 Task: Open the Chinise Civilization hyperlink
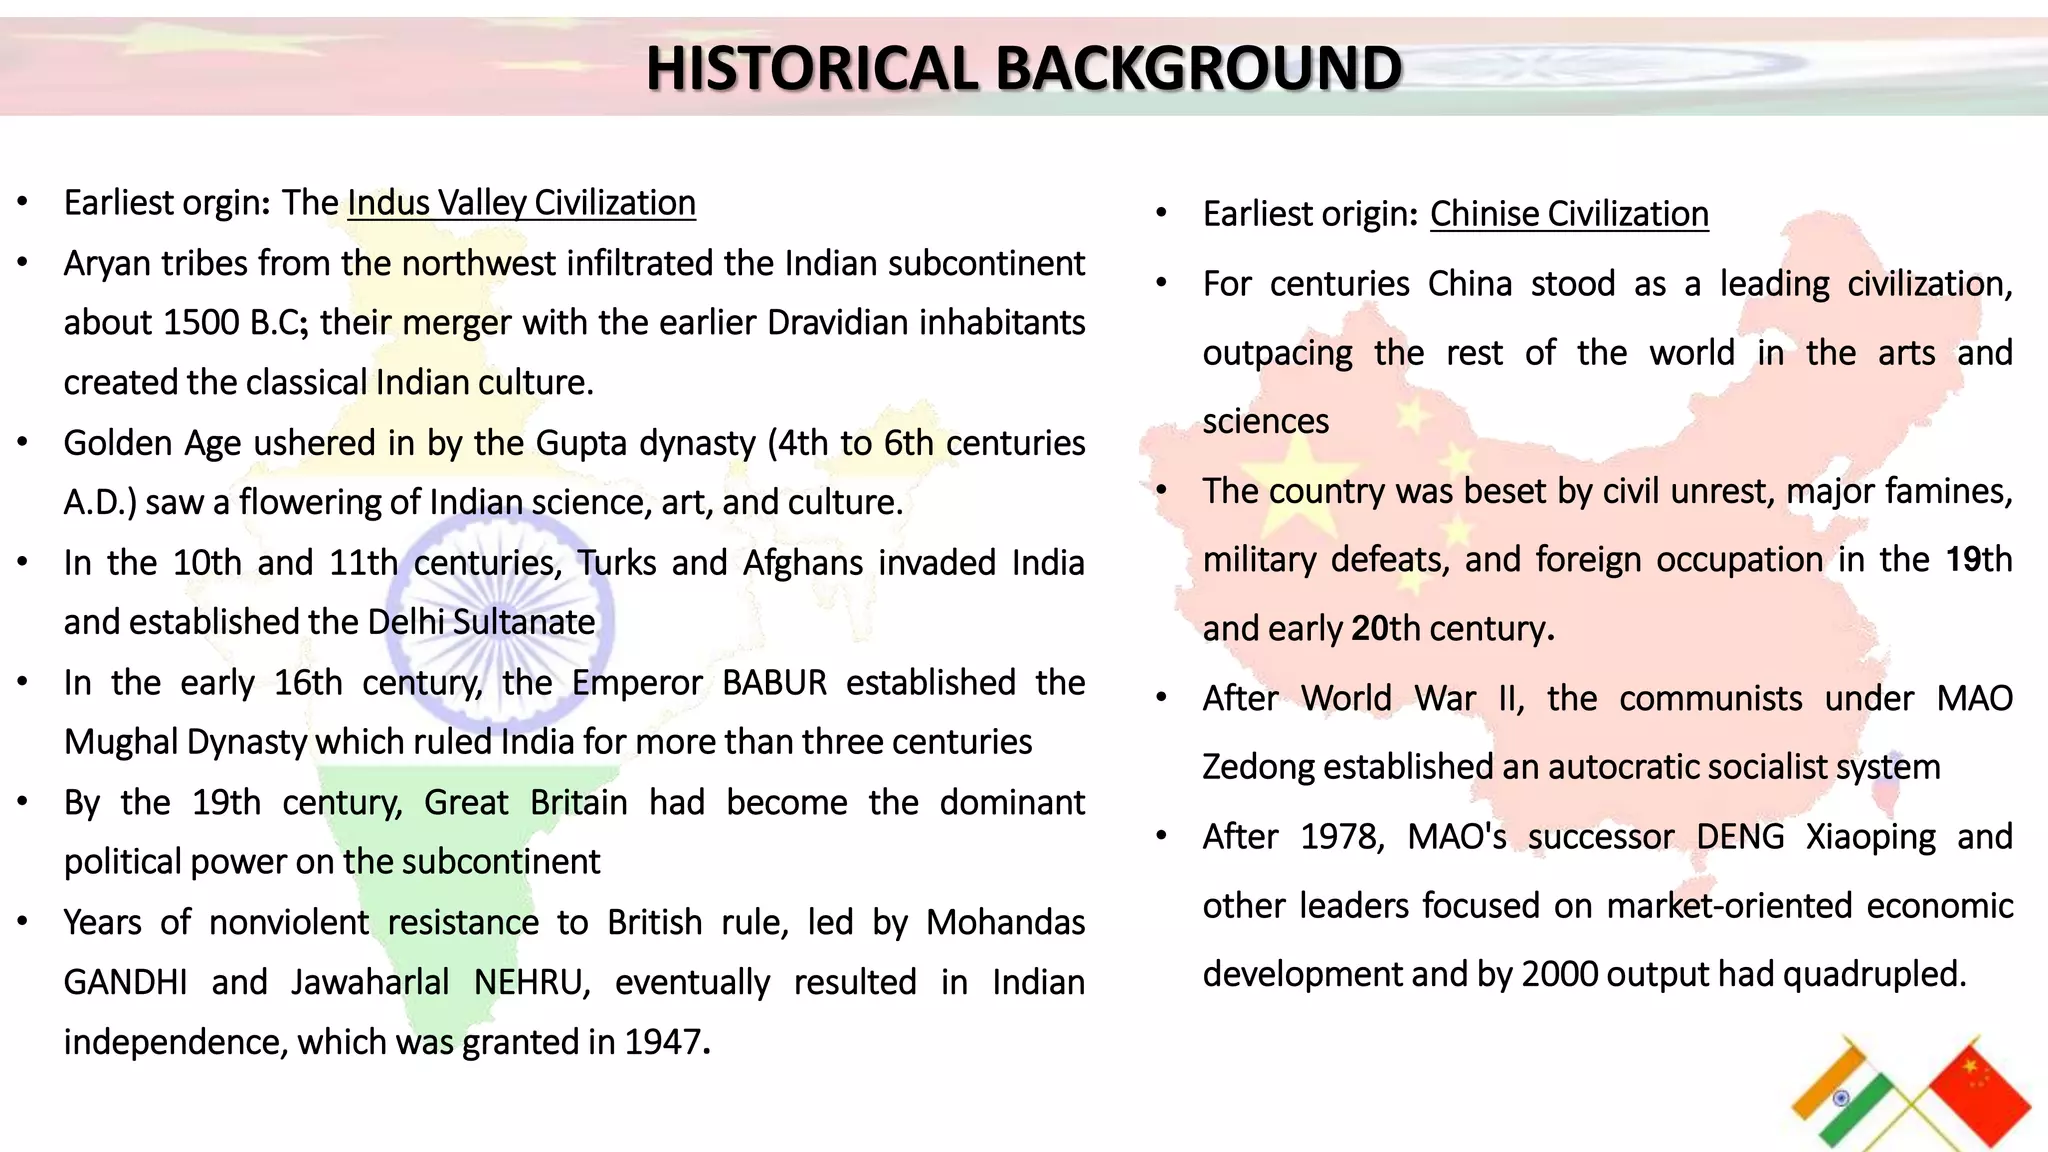coord(1568,214)
